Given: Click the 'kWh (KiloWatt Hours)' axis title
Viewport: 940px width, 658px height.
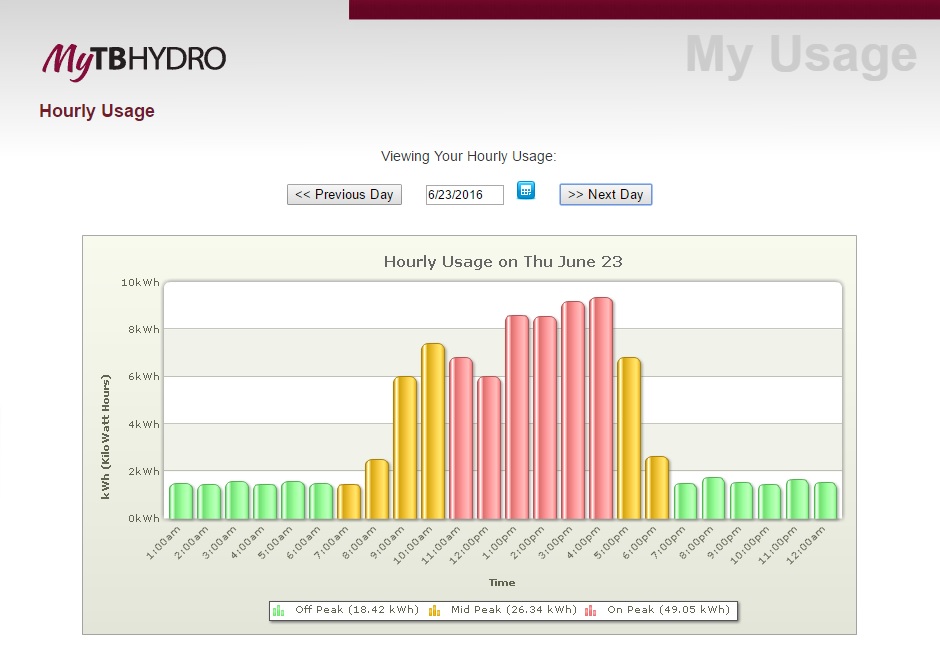Looking at the screenshot, I should click(106, 437).
